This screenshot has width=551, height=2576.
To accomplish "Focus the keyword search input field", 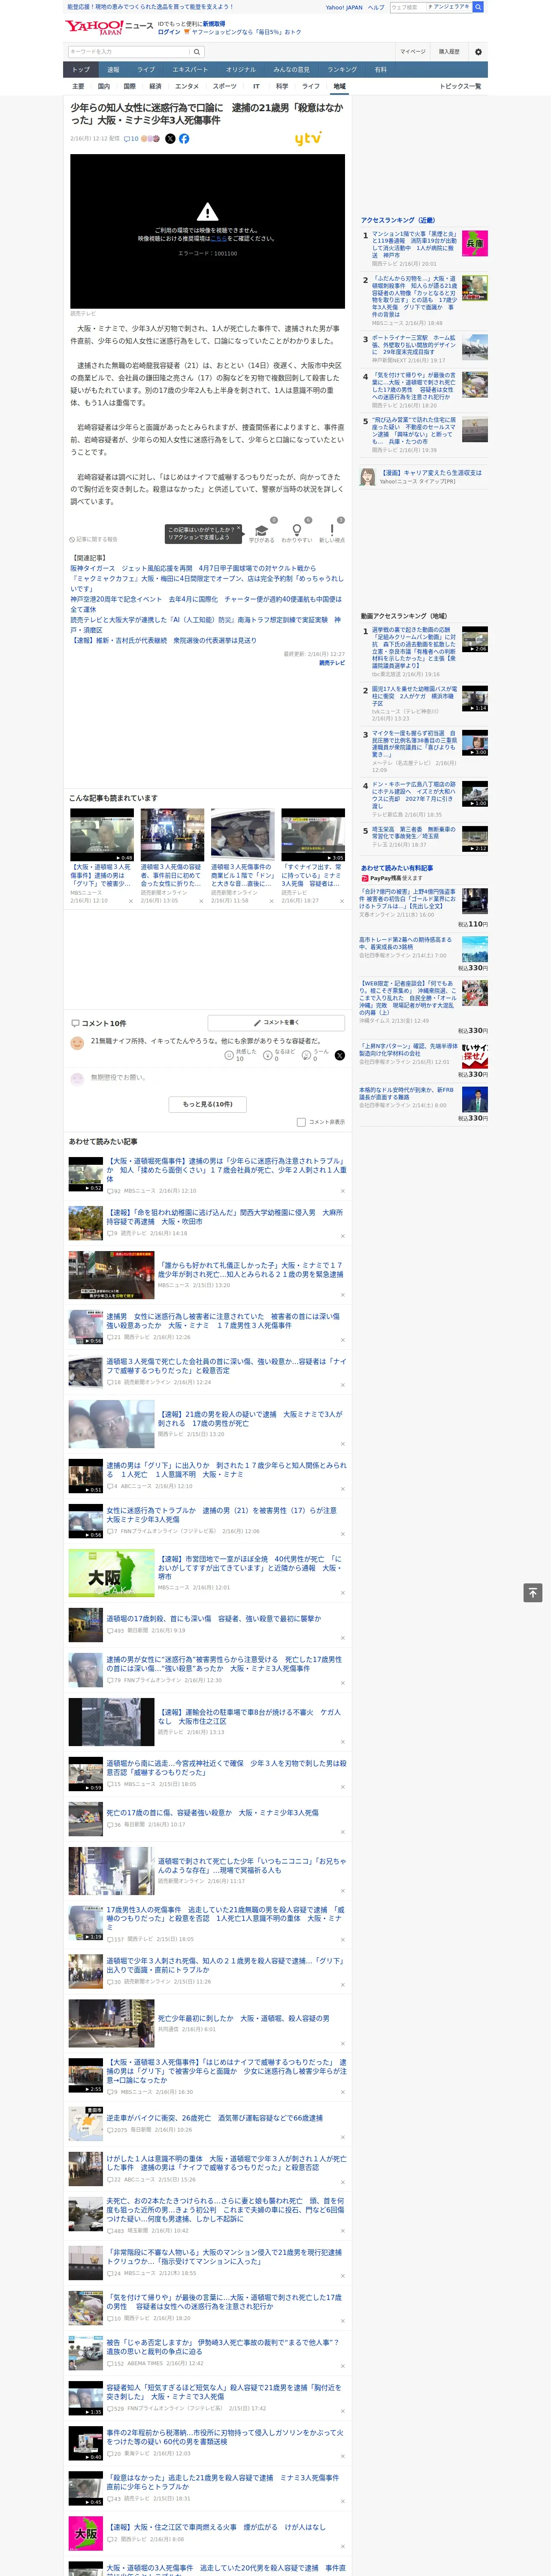I will point(129,52).
